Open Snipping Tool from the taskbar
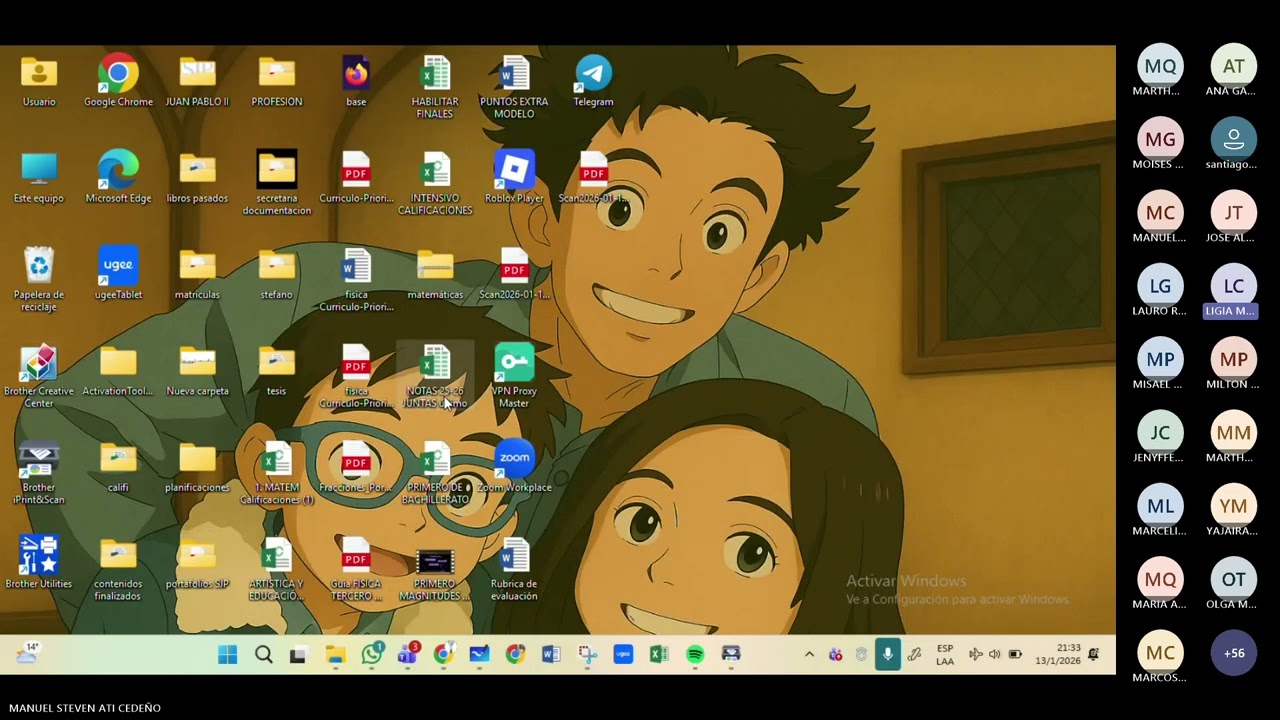The image size is (1280, 720). (588, 654)
